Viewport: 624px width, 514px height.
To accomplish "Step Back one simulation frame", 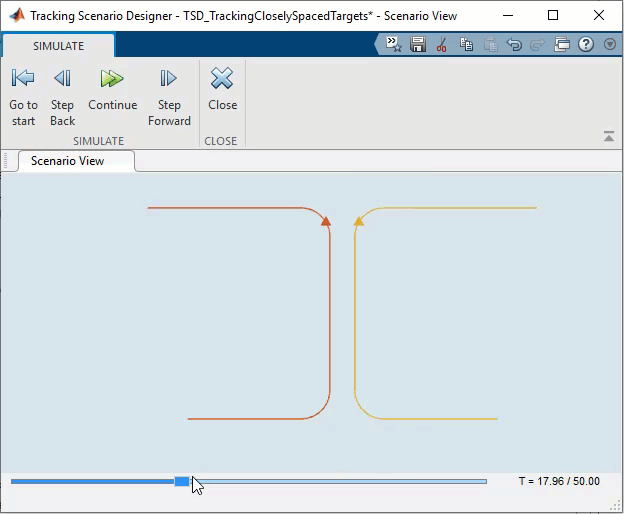I will click(x=62, y=97).
